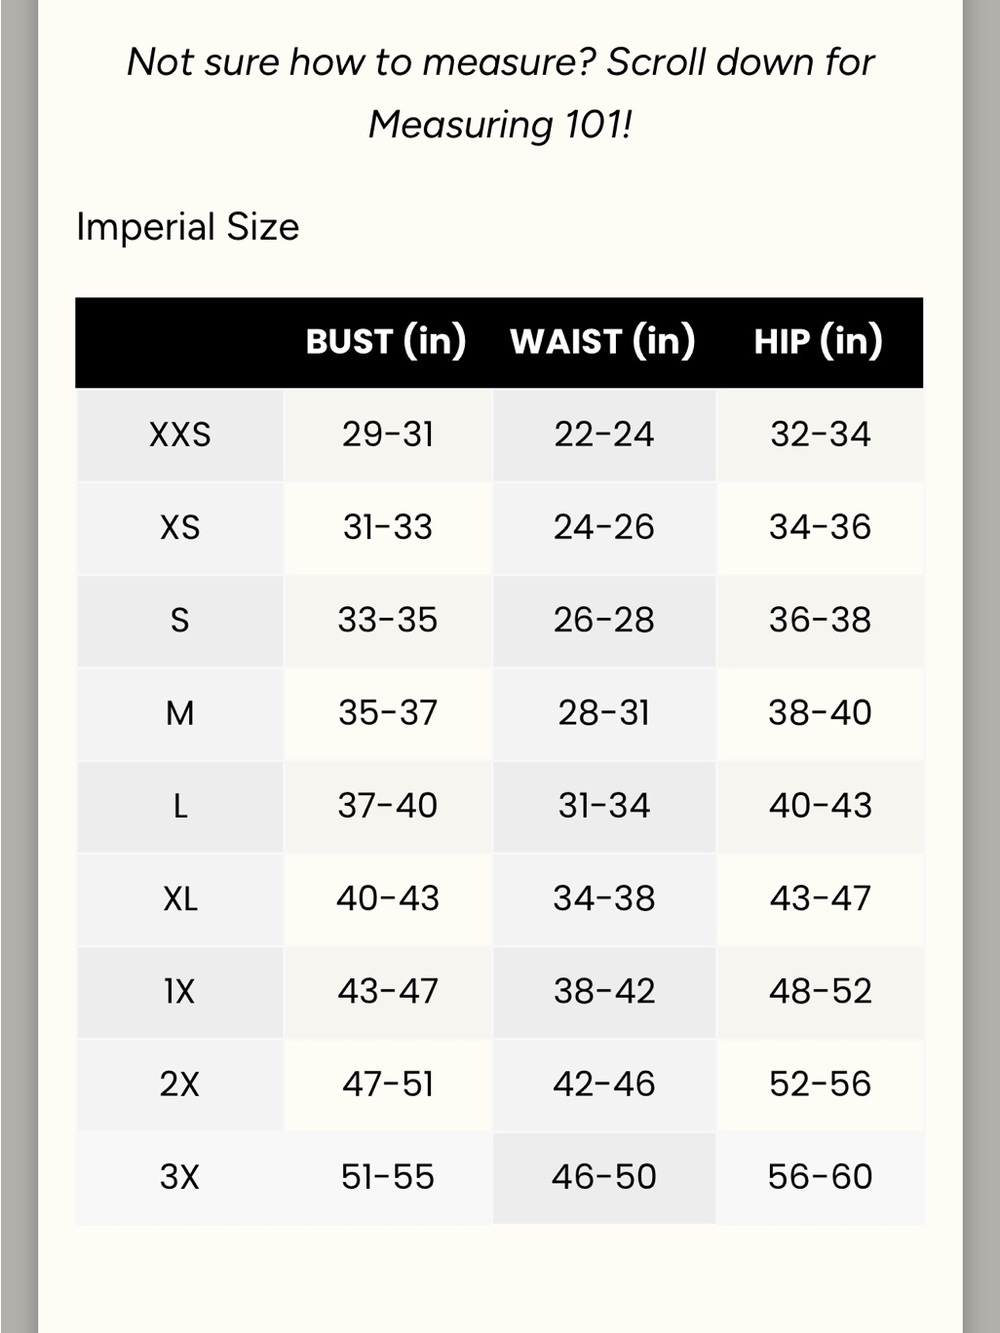Select the XXS size row label
This screenshot has height=1333, width=1000.
180,435
